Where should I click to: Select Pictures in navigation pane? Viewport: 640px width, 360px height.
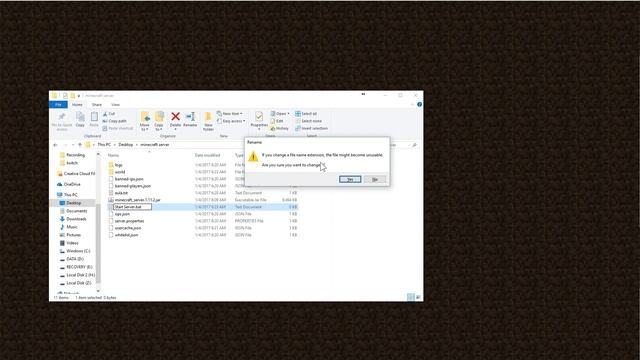tap(70, 235)
